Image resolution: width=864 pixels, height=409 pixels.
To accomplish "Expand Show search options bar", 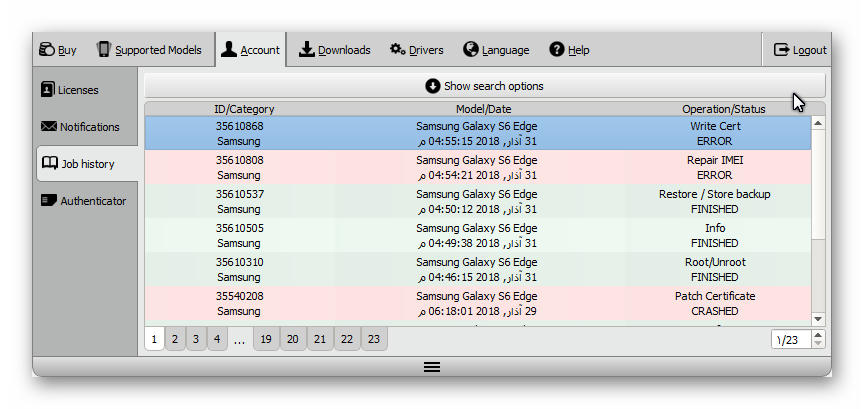I will [x=484, y=86].
